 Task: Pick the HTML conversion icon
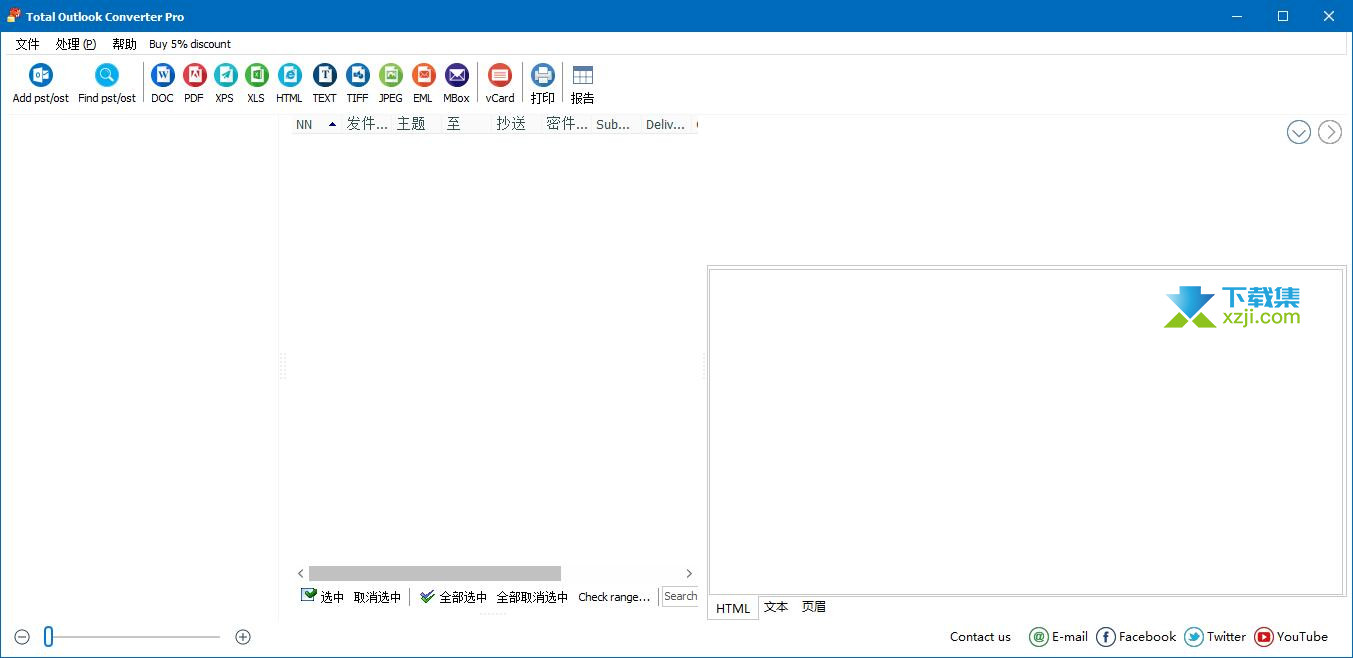pos(289,83)
